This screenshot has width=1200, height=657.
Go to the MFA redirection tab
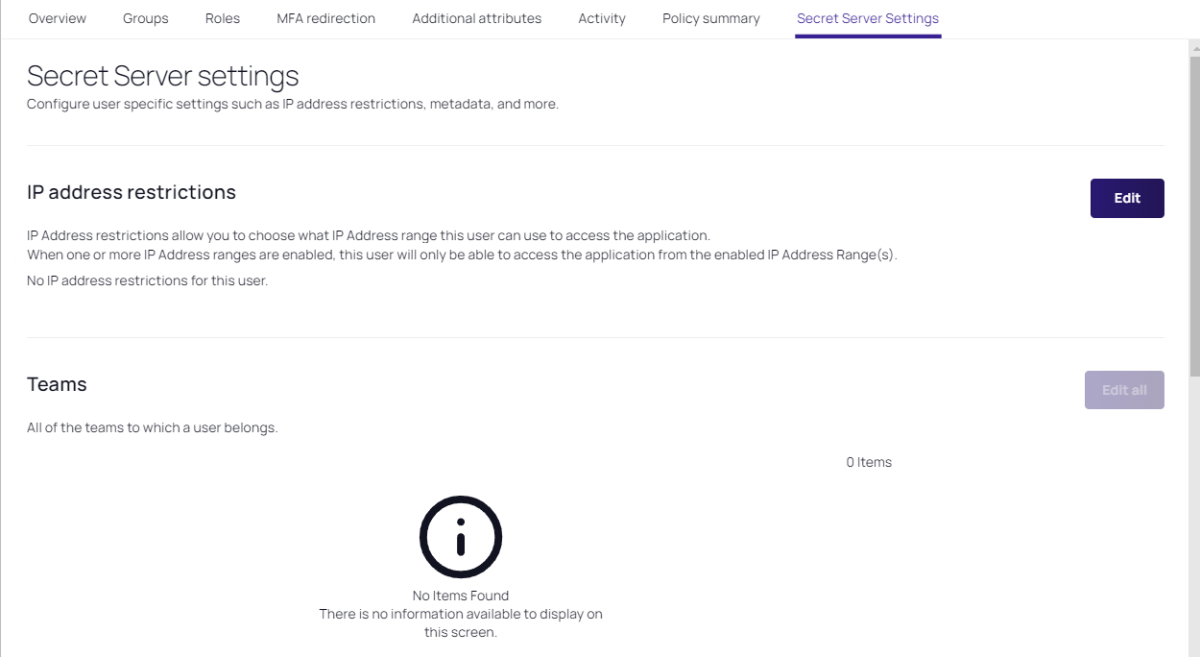[x=326, y=18]
